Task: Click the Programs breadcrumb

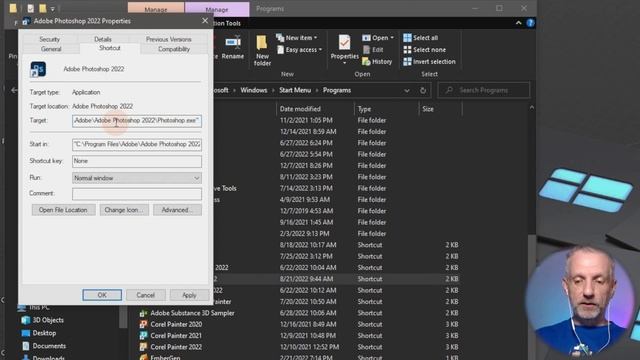Action: 337,90
